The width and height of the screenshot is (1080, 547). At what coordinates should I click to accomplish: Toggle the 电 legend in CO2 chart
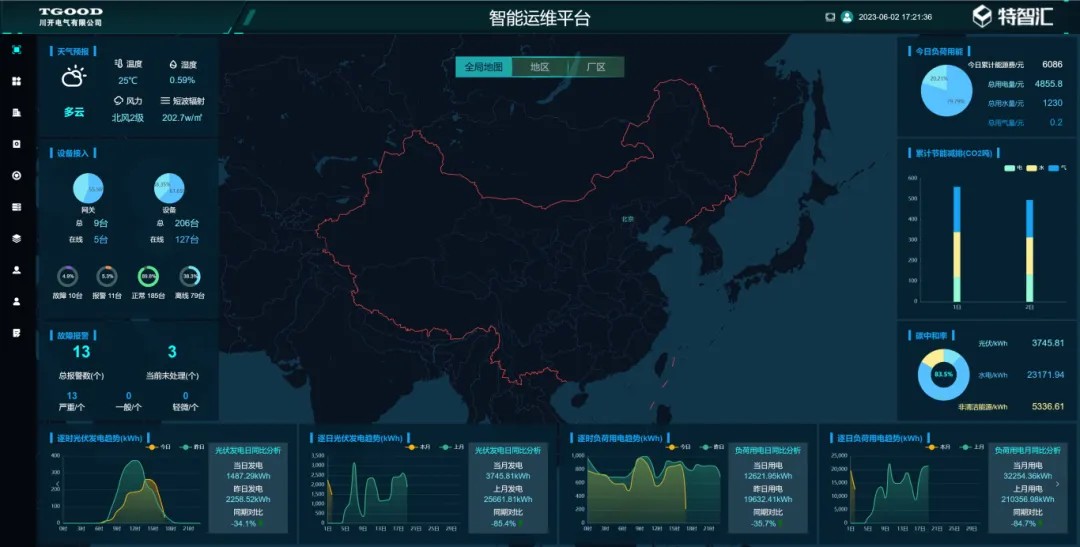click(x=1013, y=168)
